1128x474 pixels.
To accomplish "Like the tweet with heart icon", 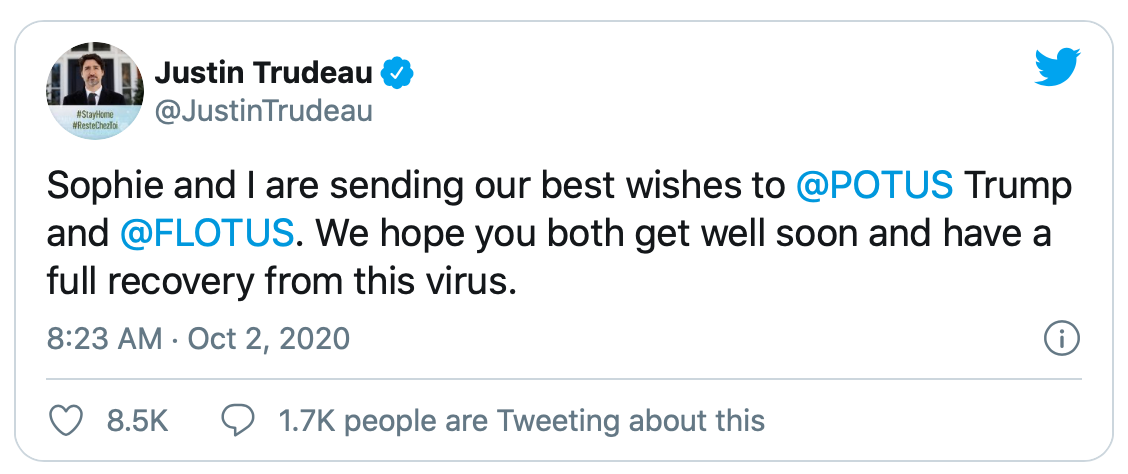I will click(x=65, y=420).
